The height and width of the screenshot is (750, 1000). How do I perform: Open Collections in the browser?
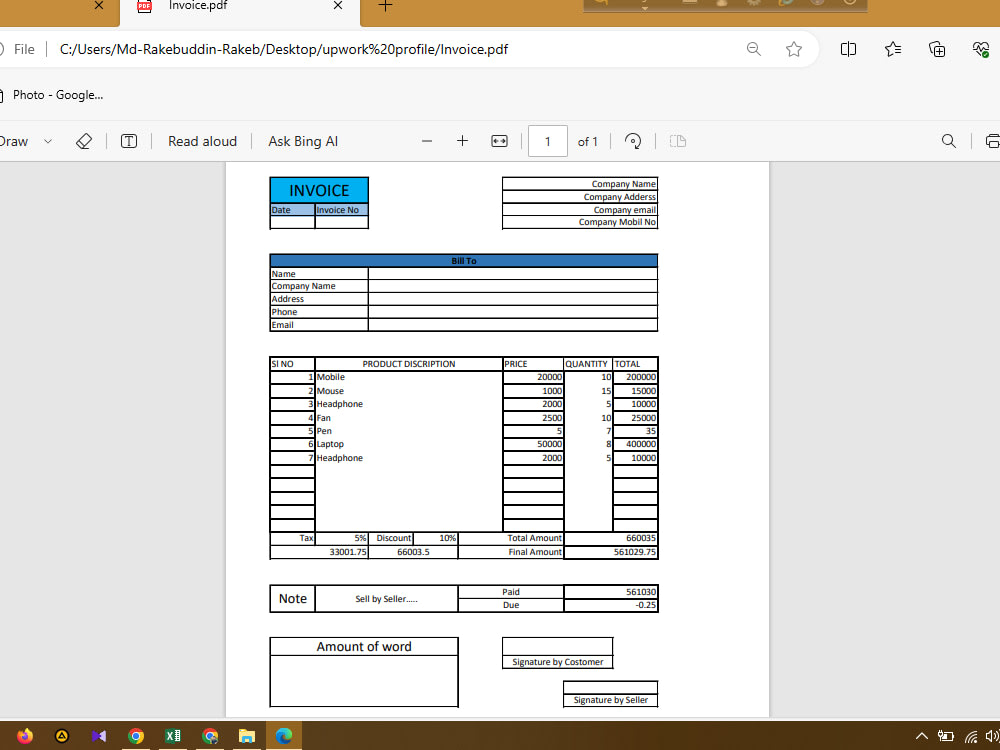(x=936, y=48)
